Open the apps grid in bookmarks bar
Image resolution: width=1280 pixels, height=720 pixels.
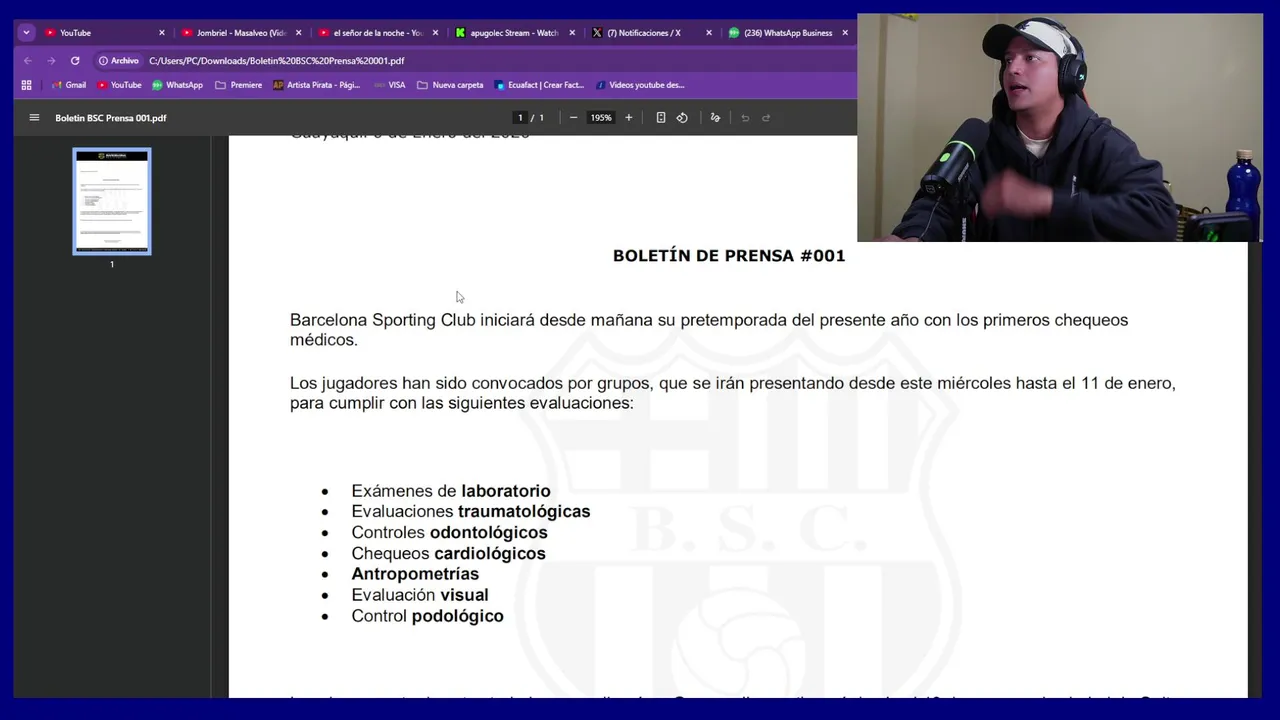[27, 85]
